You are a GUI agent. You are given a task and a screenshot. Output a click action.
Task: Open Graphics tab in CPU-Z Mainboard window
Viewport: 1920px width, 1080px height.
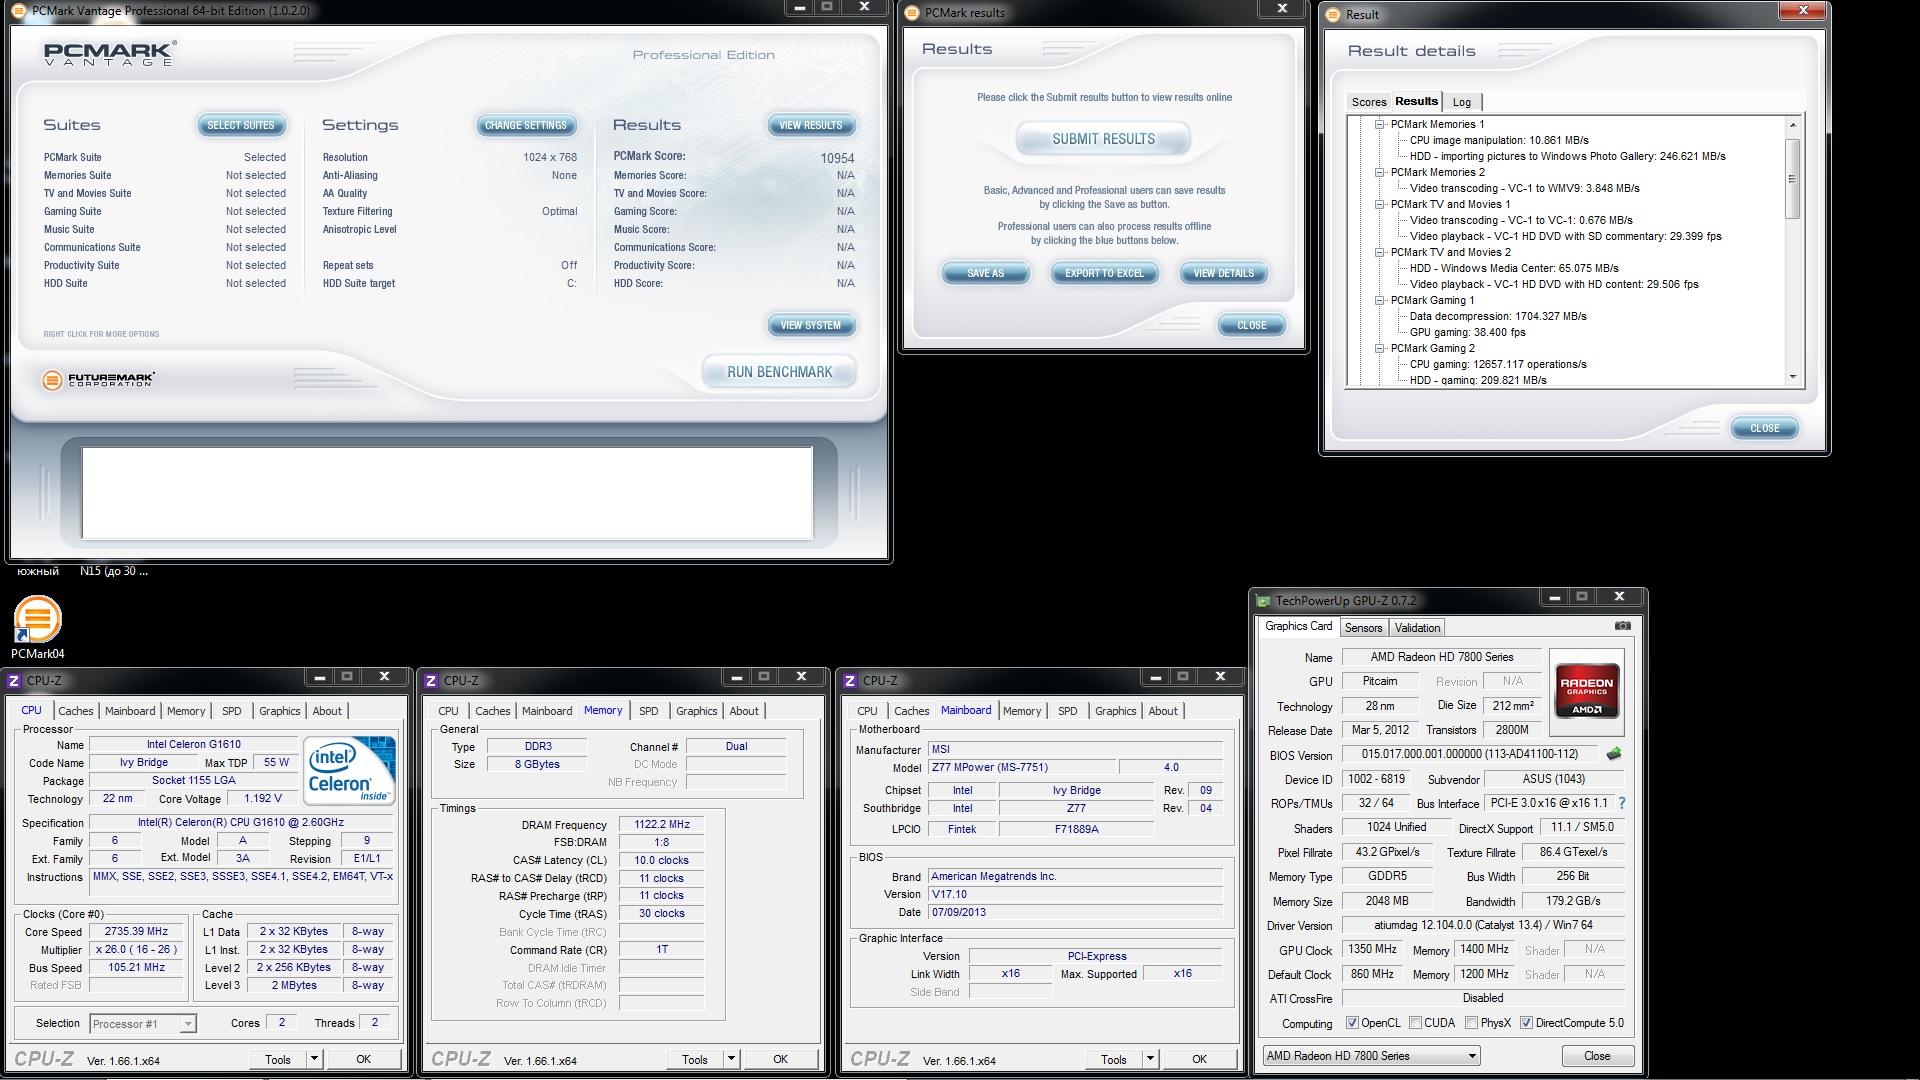tap(1115, 711)
